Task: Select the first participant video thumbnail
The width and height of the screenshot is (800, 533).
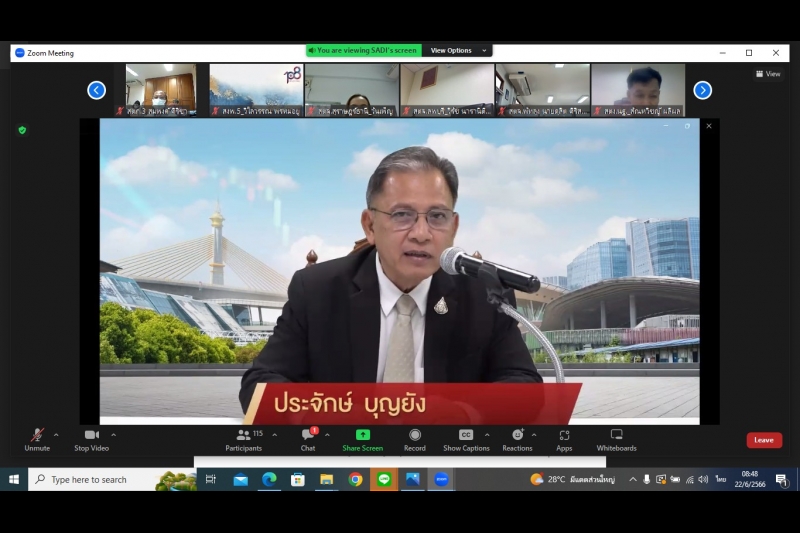Action: (160, 89)
